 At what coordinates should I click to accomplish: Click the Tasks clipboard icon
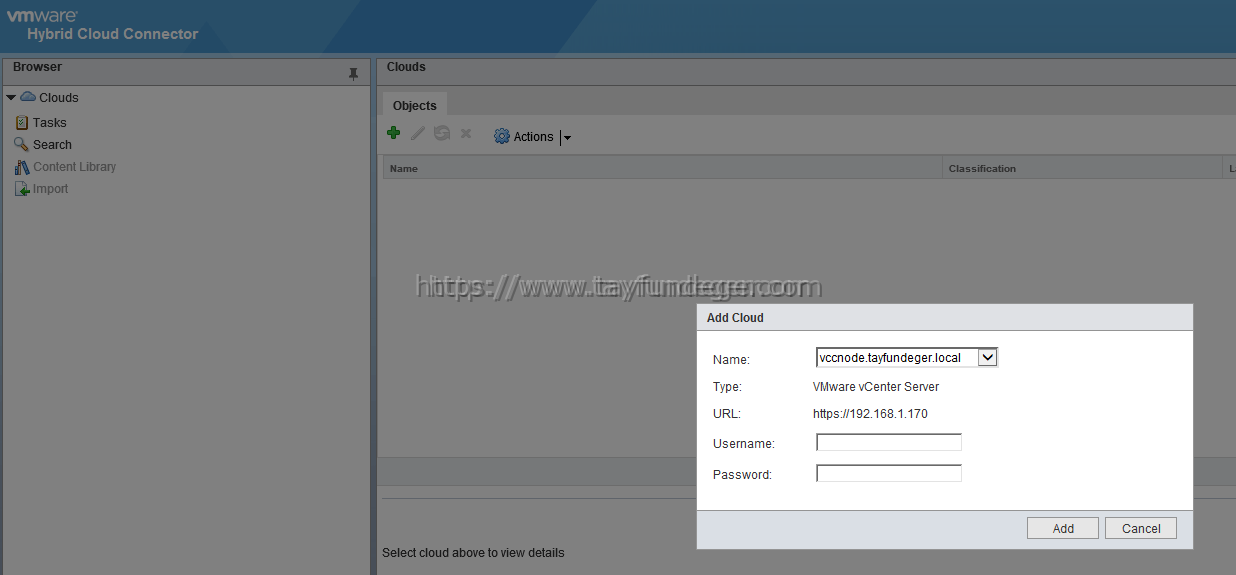tap(22, 122)
